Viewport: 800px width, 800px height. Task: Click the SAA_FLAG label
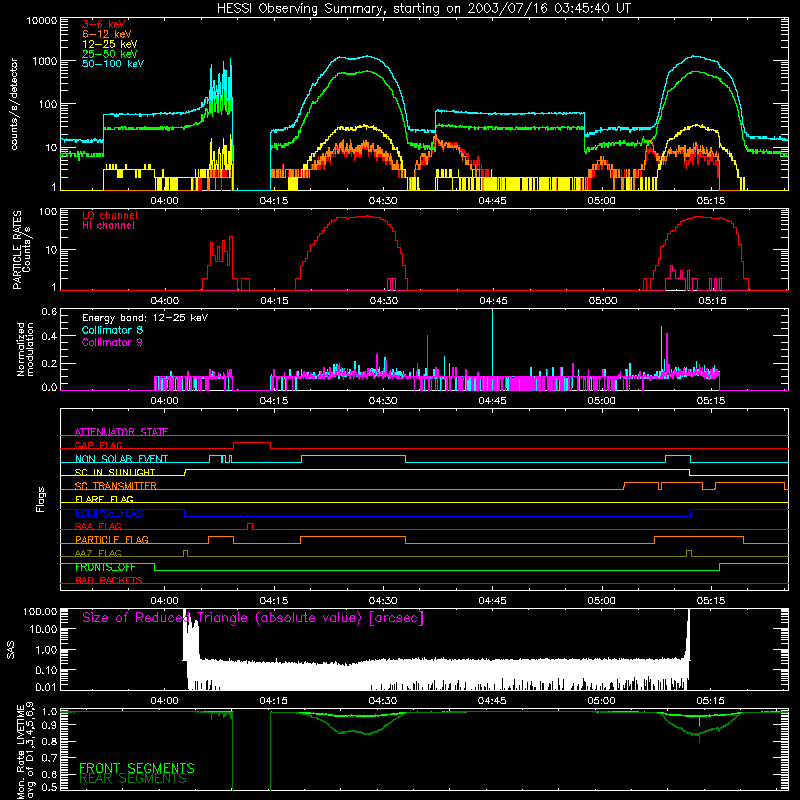98,526
